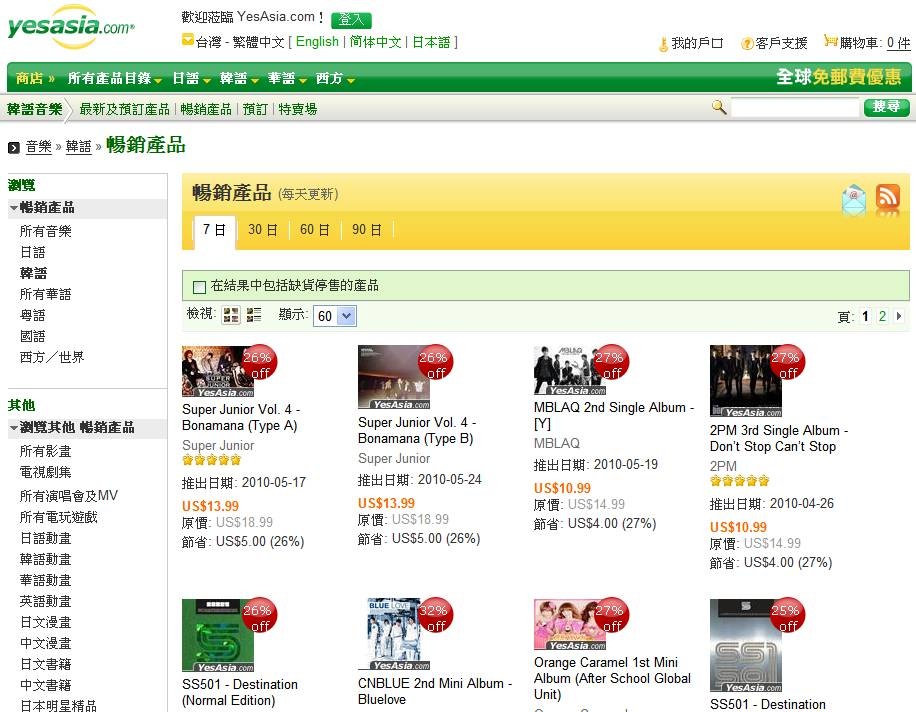Screen dimensions: 916x712
Task: Switch language to 简体中文
Action: pyautogui.click(x=376, y=42)
